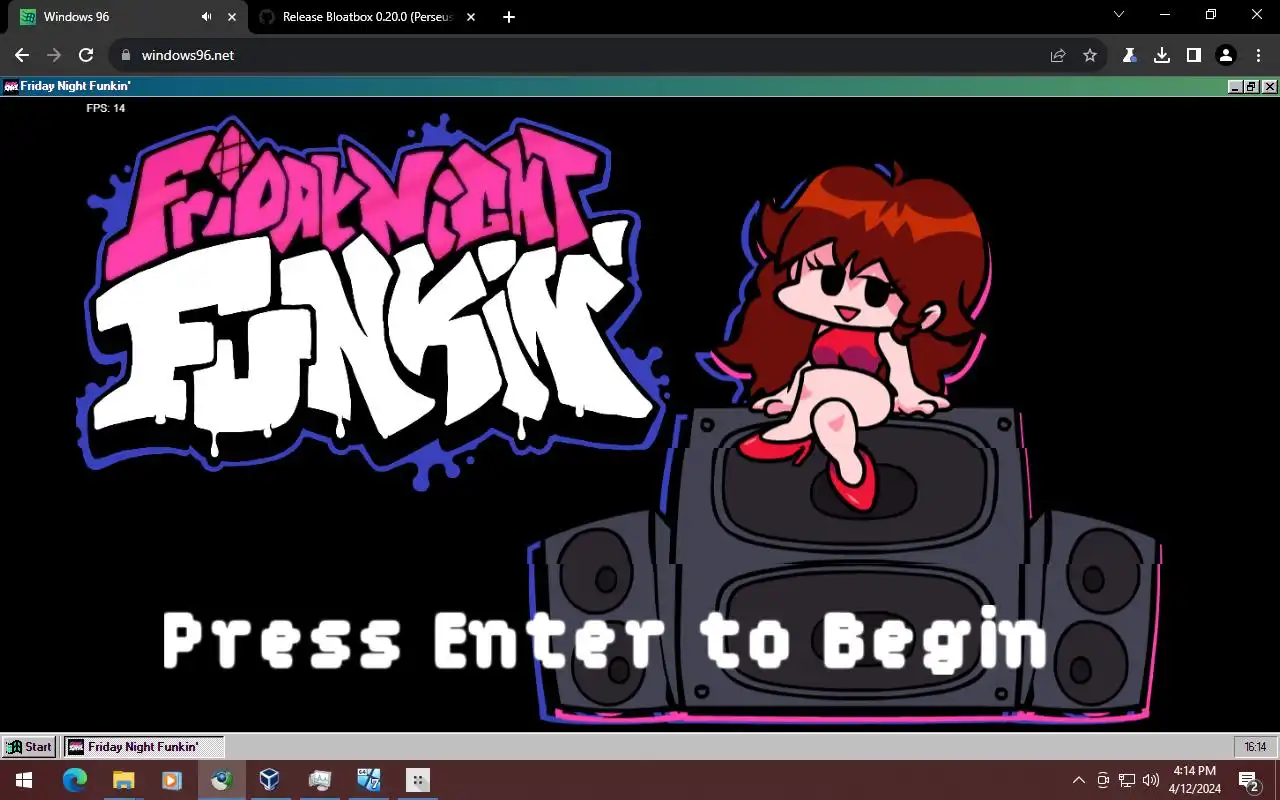Click the active Chrome taskbar icon
1280x800 pixels.
(221, 780)
